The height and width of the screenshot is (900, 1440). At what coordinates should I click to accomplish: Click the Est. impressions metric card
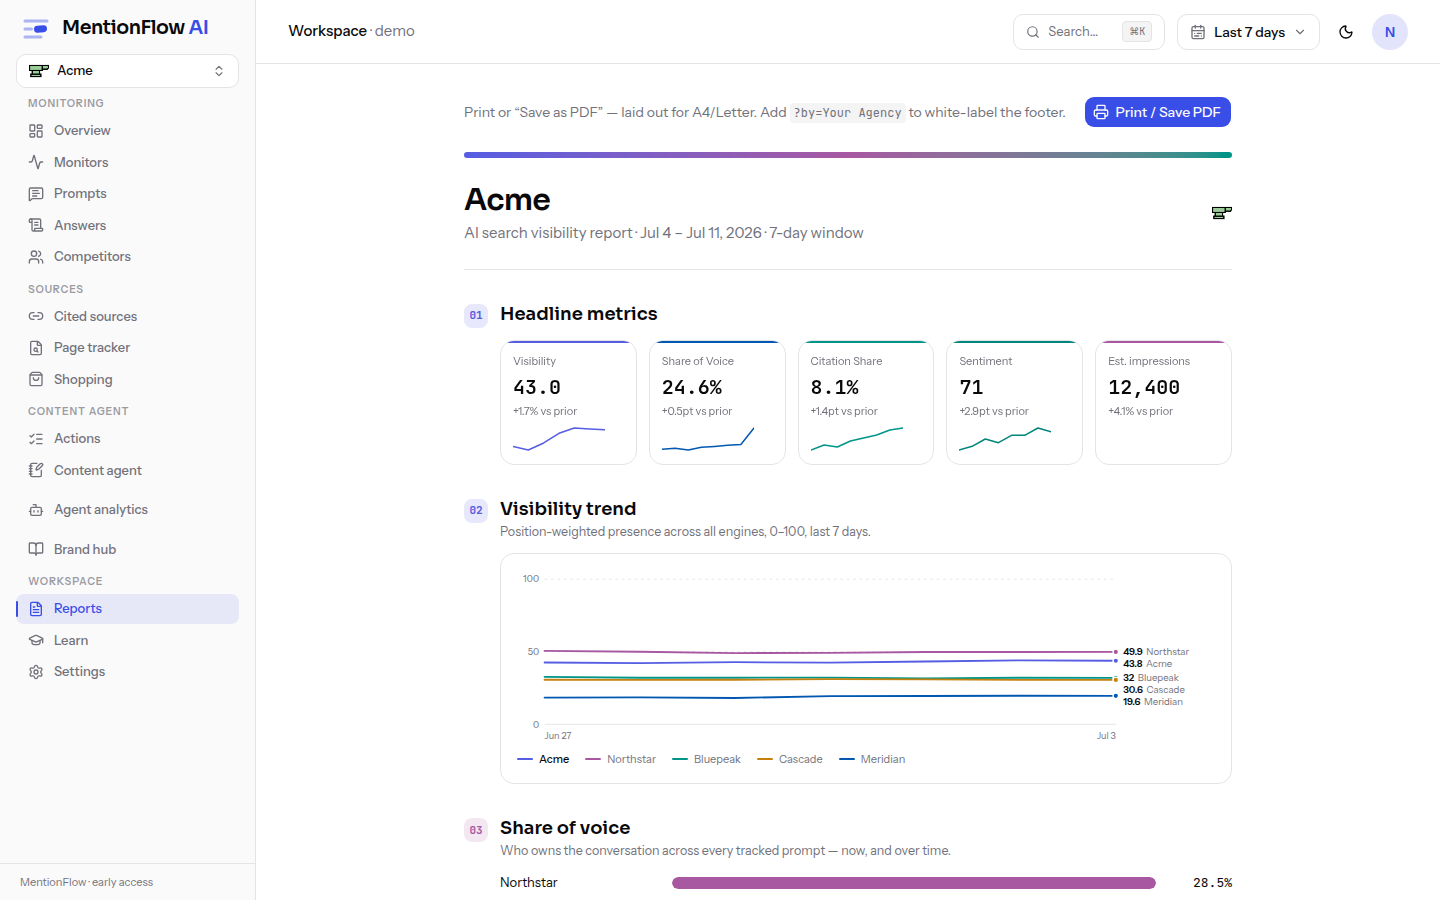(x=1163, y=403)
